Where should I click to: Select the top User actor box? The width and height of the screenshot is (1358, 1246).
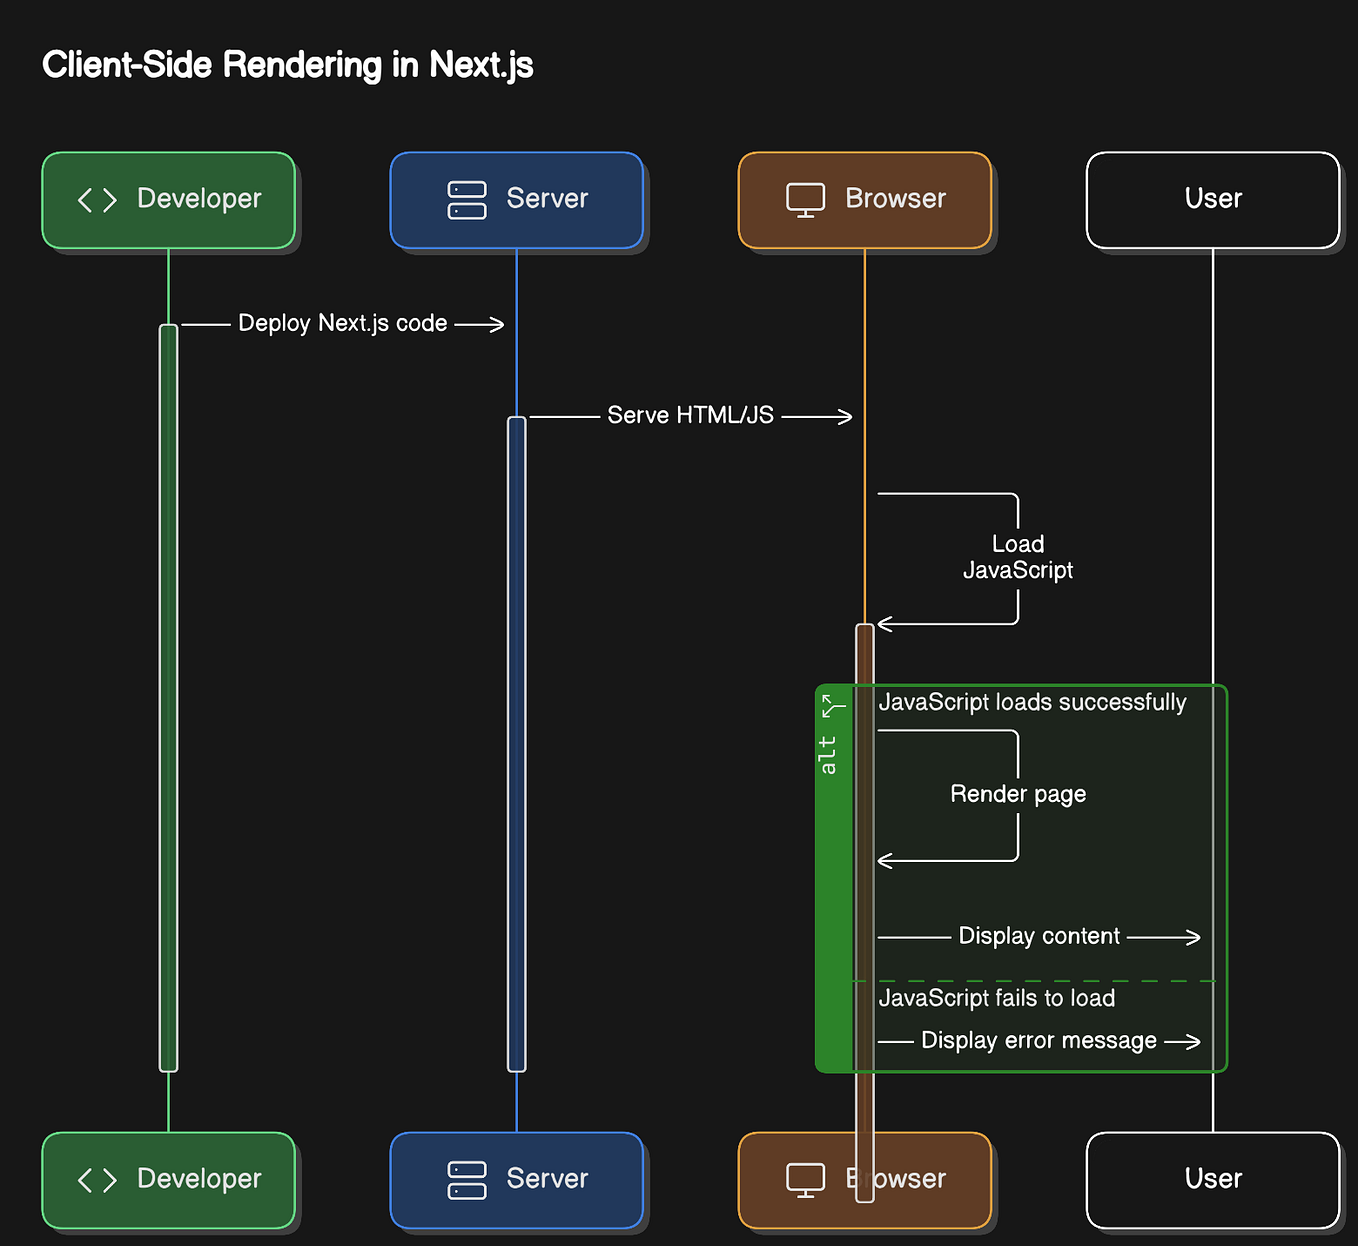(1212, 199)
